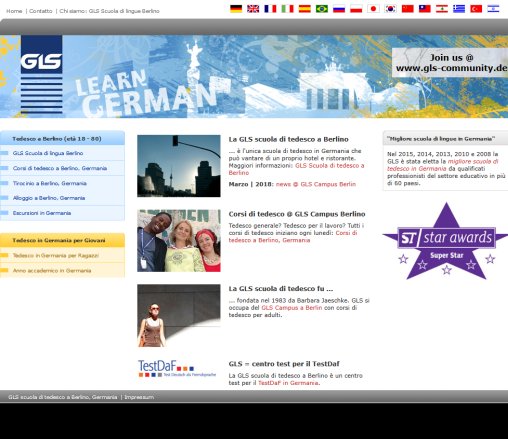This screenshot has width=508, height=439.
Task: Click the Turkish flag icon
Action: 476,9
